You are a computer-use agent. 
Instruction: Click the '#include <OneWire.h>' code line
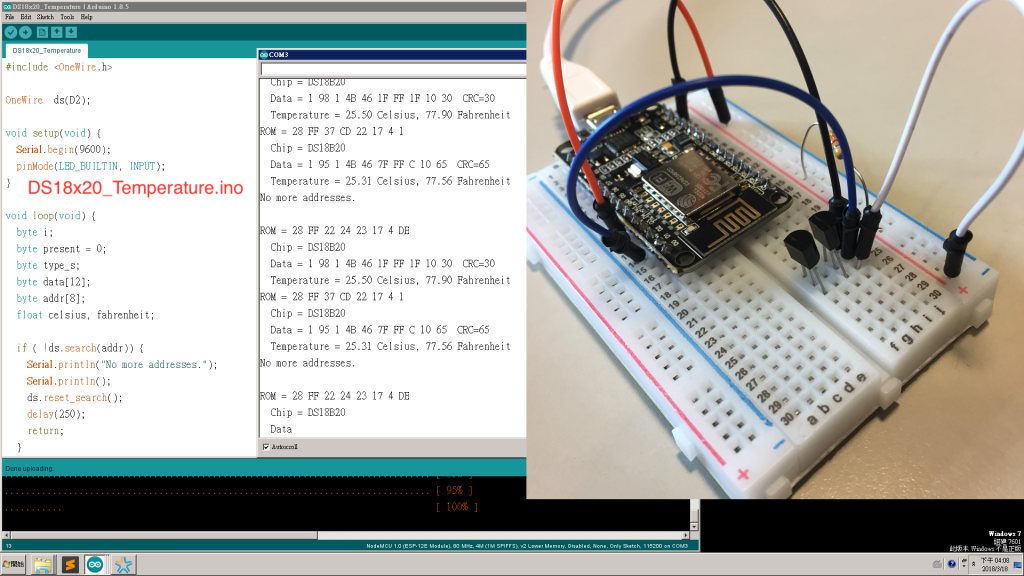(59, 67)
